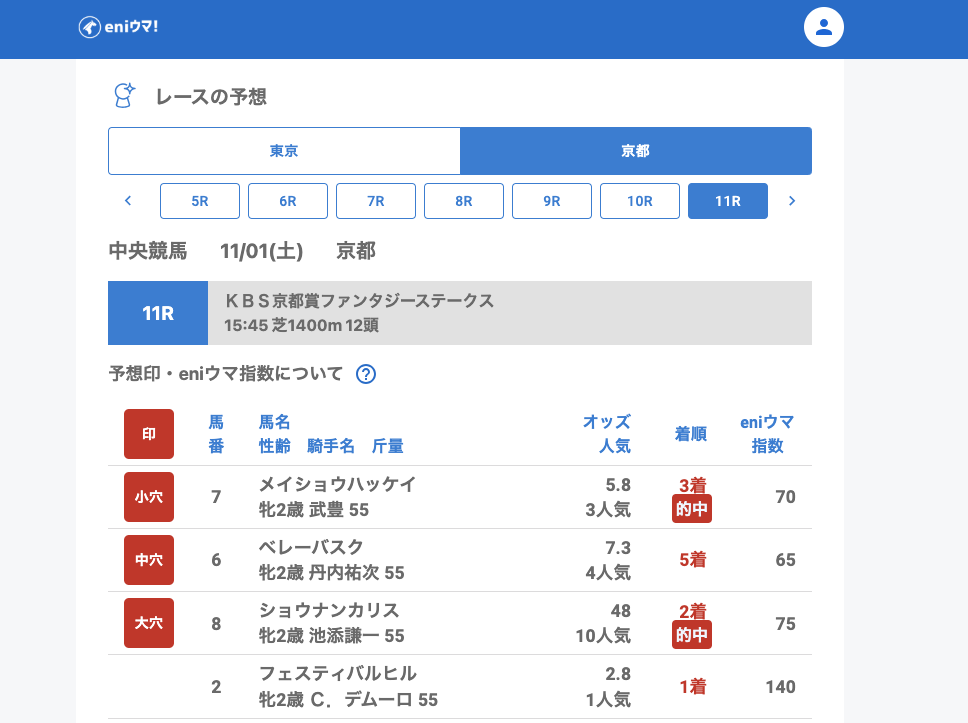This screenshot has height=723, width=968.
Task: Open the help question mark icon
Action: click(366, 374)
